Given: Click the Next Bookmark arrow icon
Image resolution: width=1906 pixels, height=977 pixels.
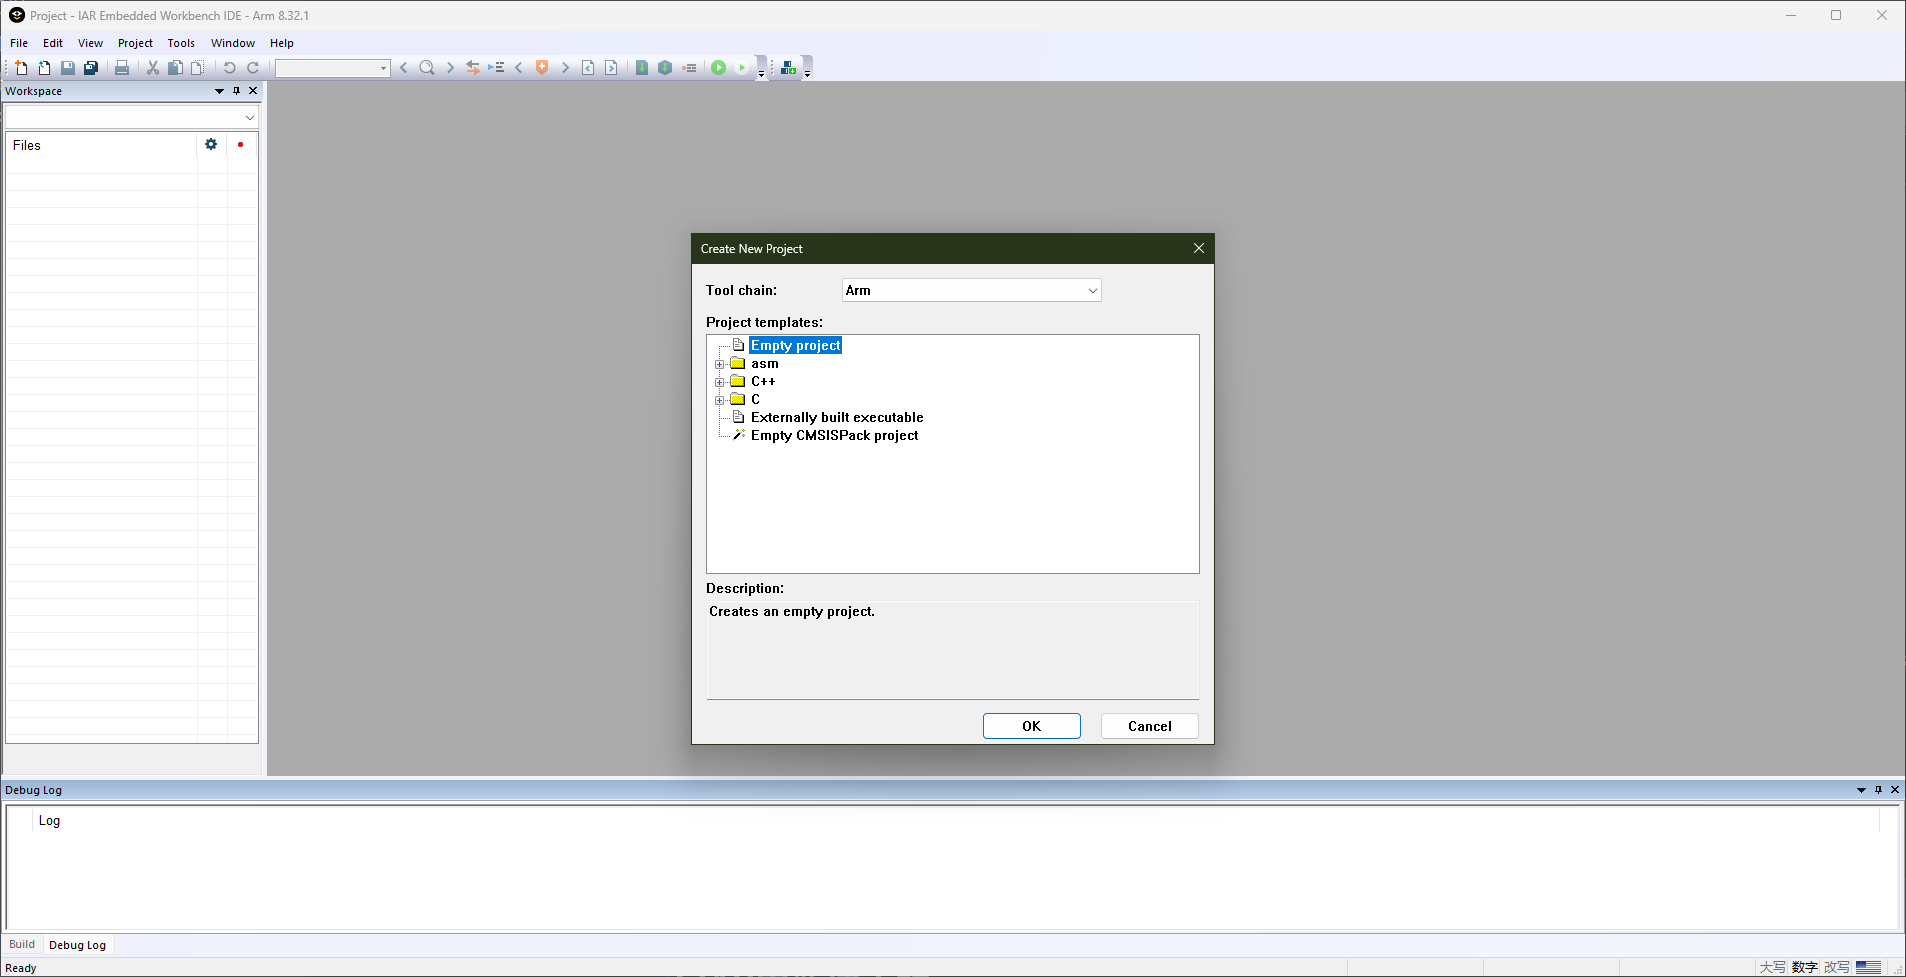Looking at the screenshot, I should tap(565, 68).
